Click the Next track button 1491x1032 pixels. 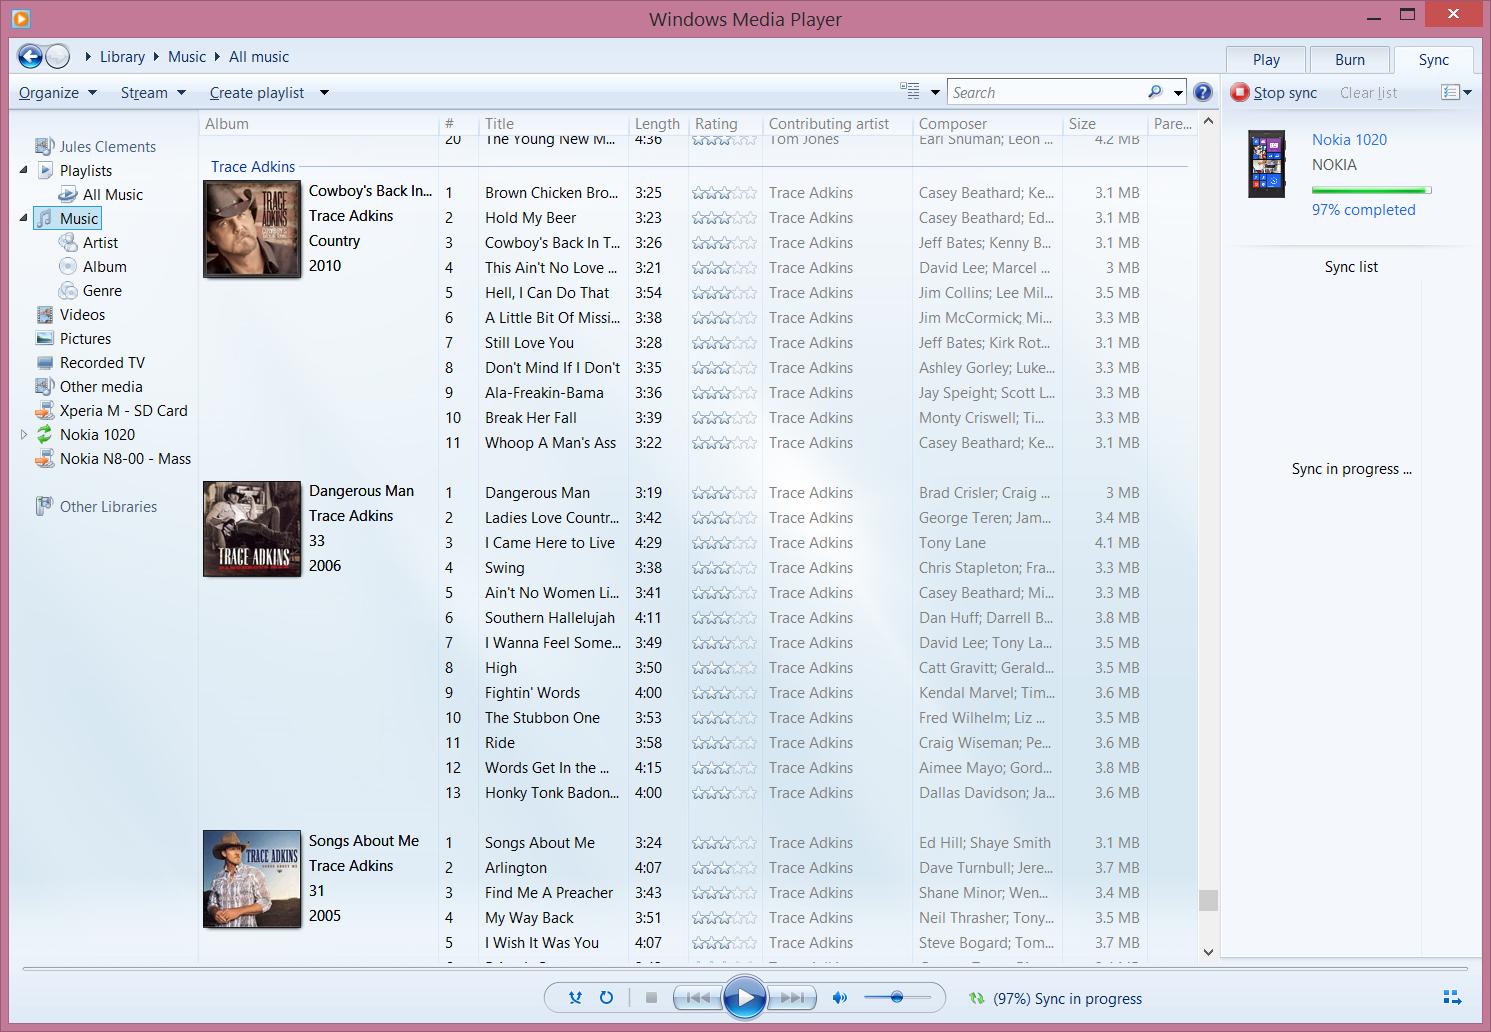point(792,997)
